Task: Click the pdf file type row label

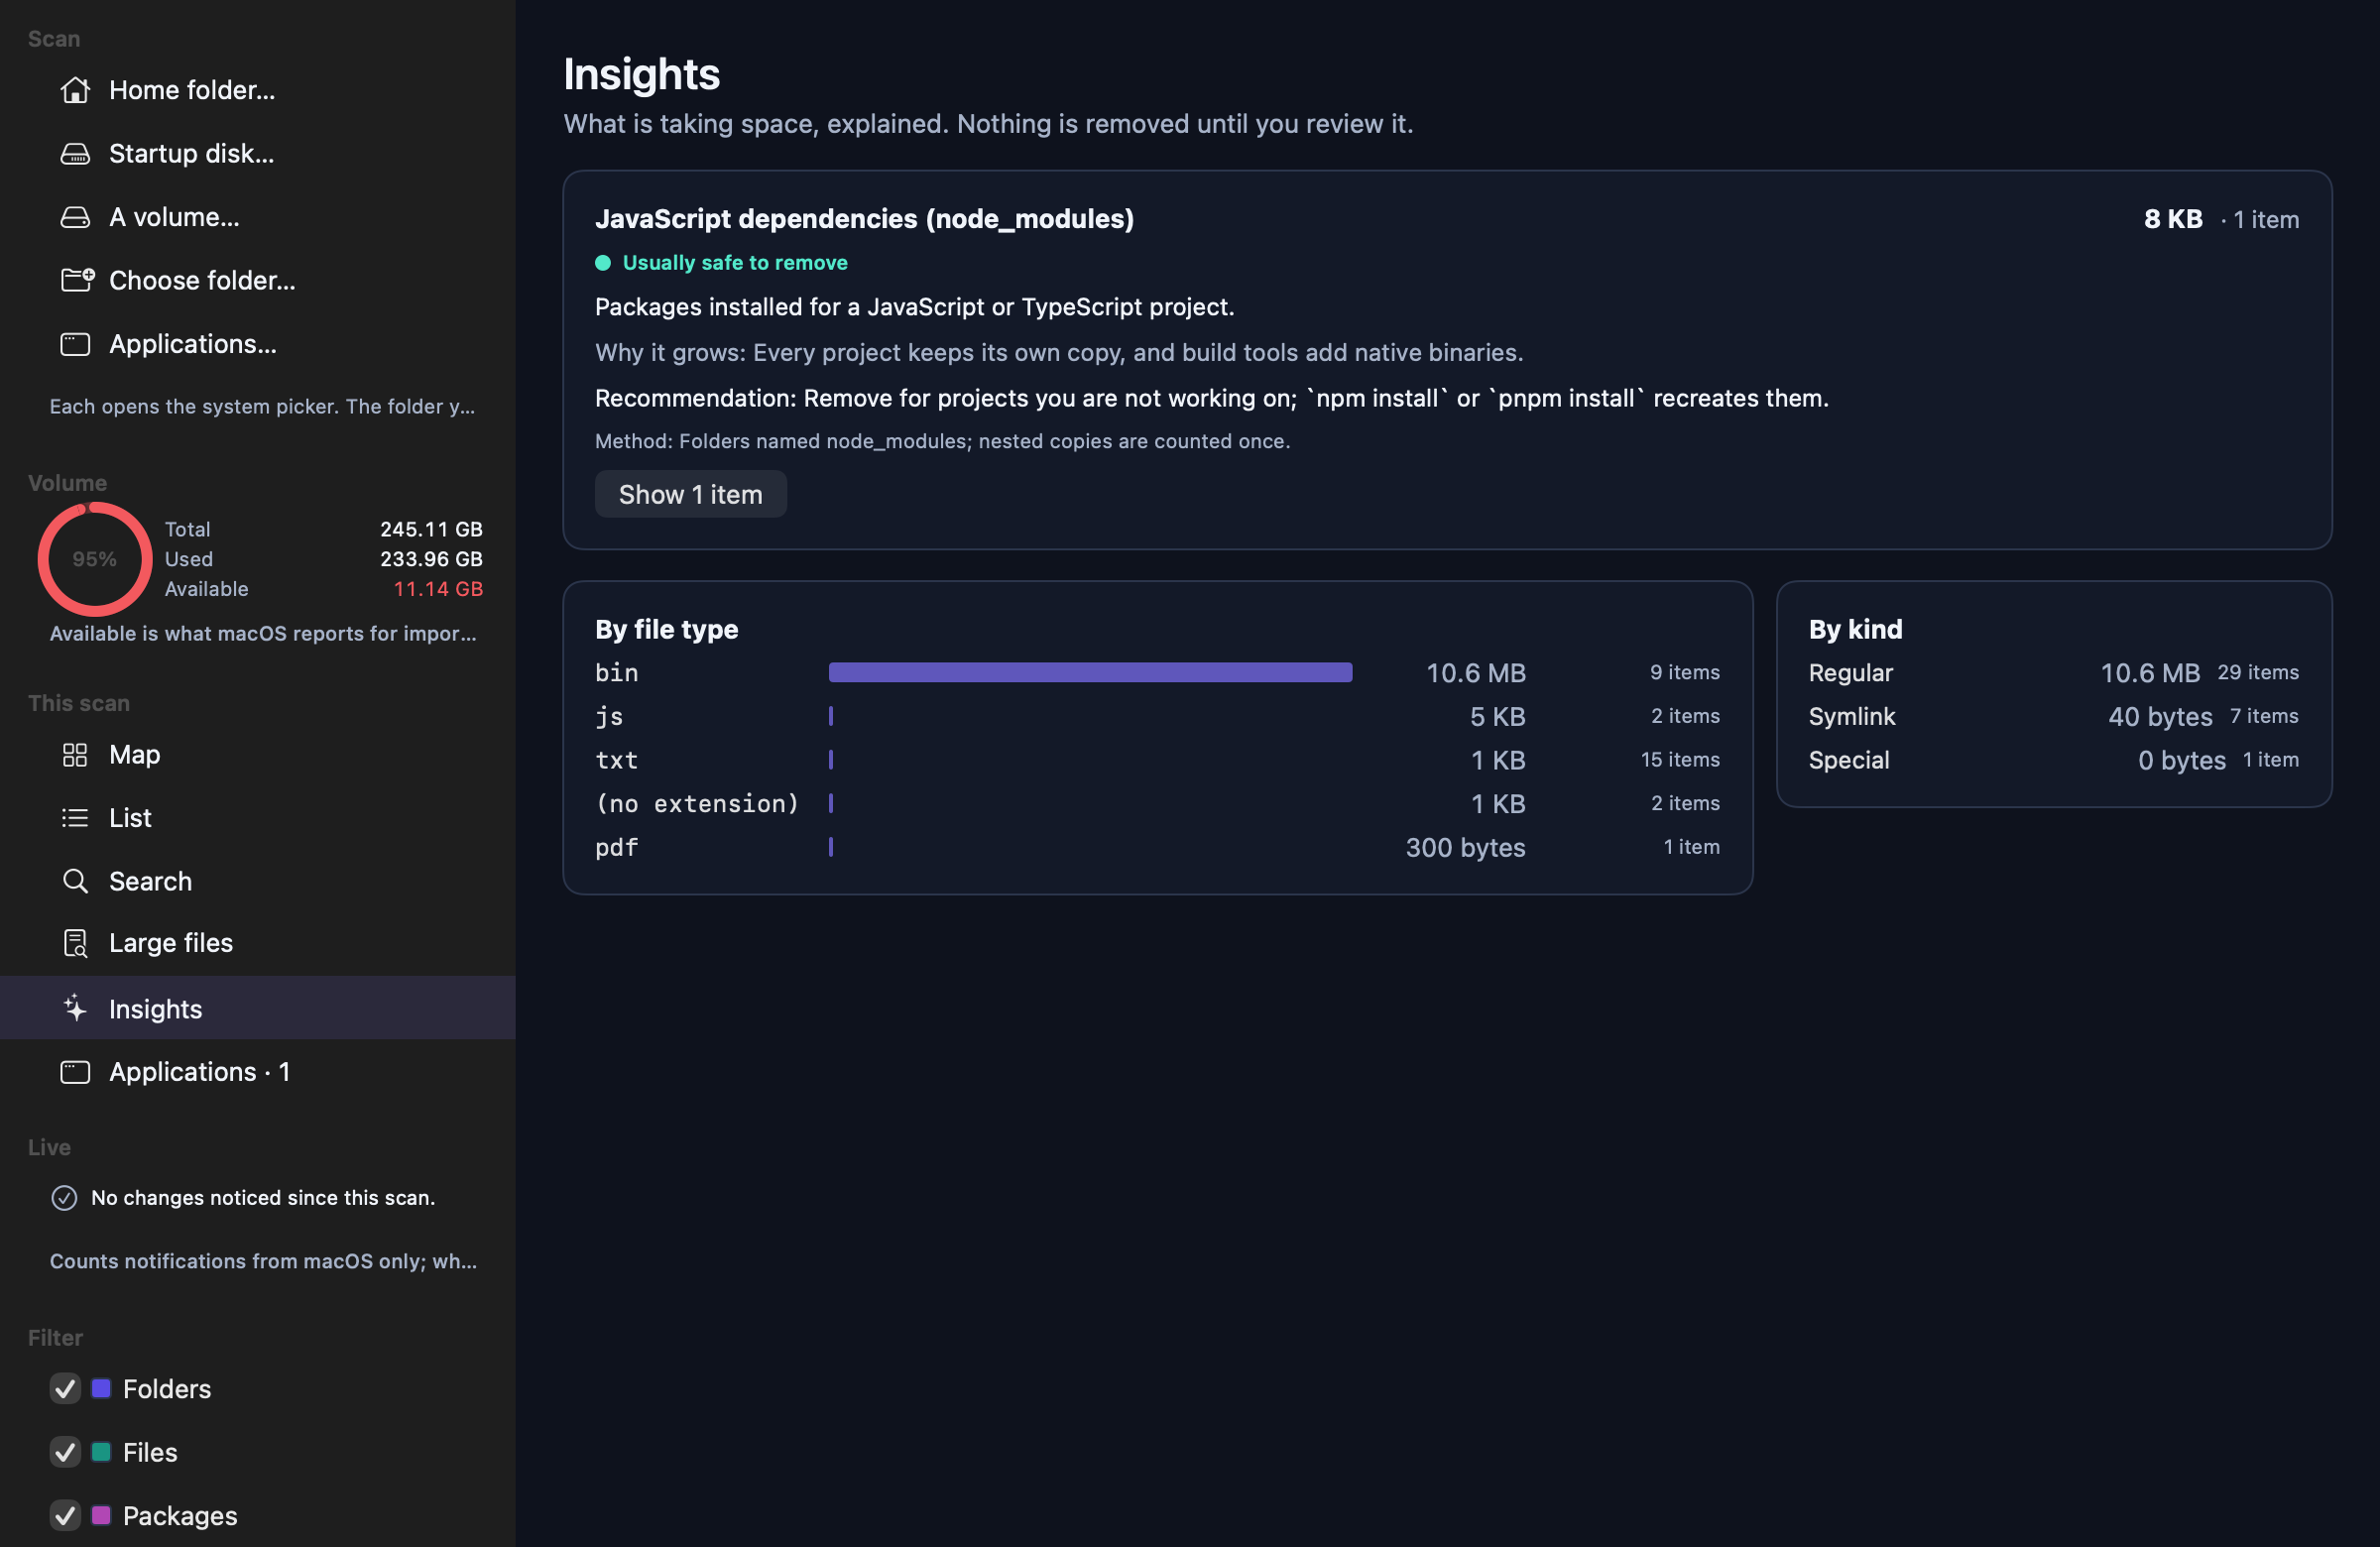Action: coord(616,848)
